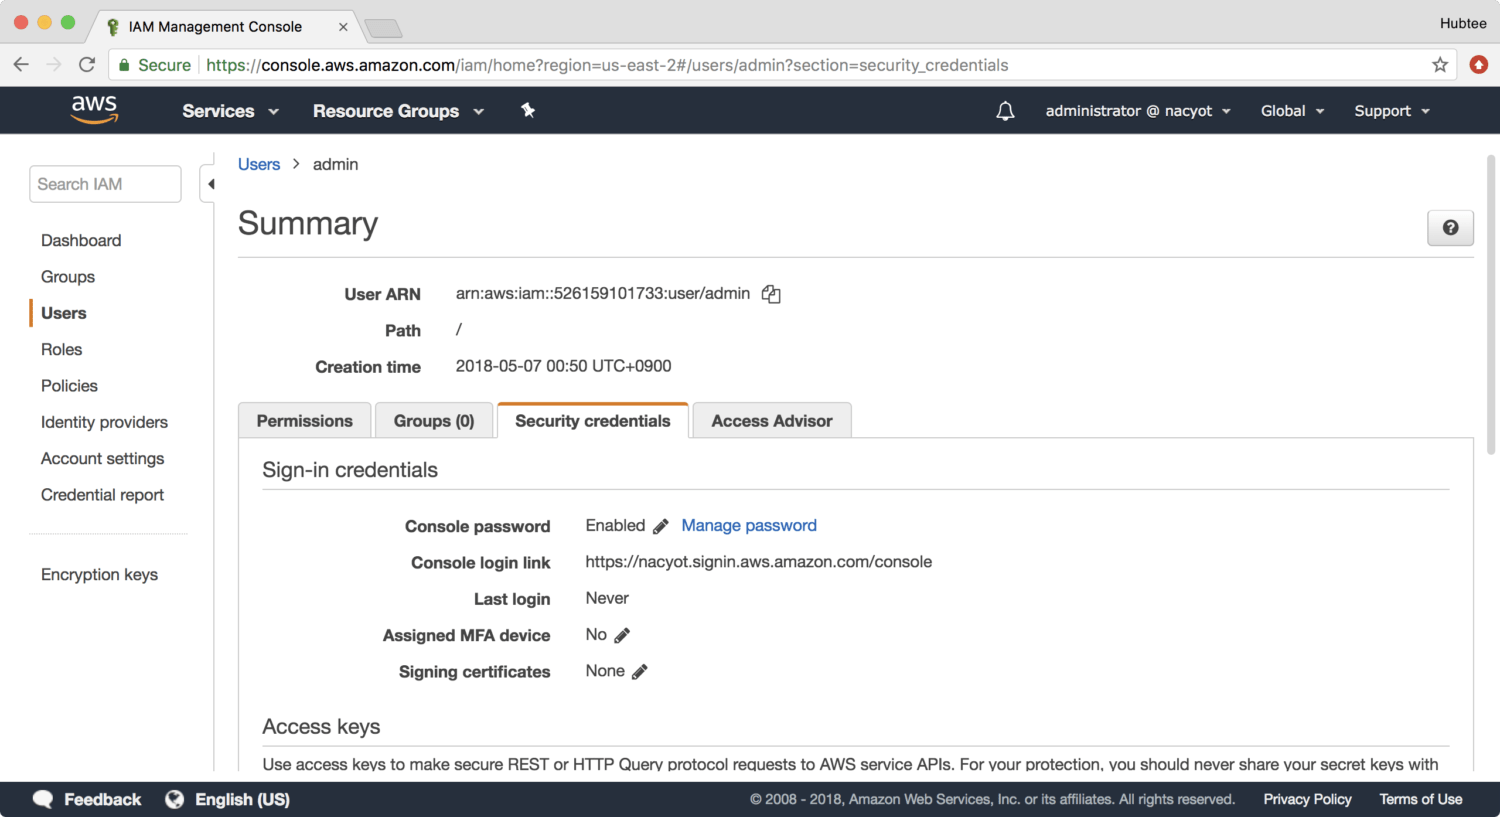1500x817 pixels.
Task: Collapse the IAM sidebar arrow
Action: (209, 184)
